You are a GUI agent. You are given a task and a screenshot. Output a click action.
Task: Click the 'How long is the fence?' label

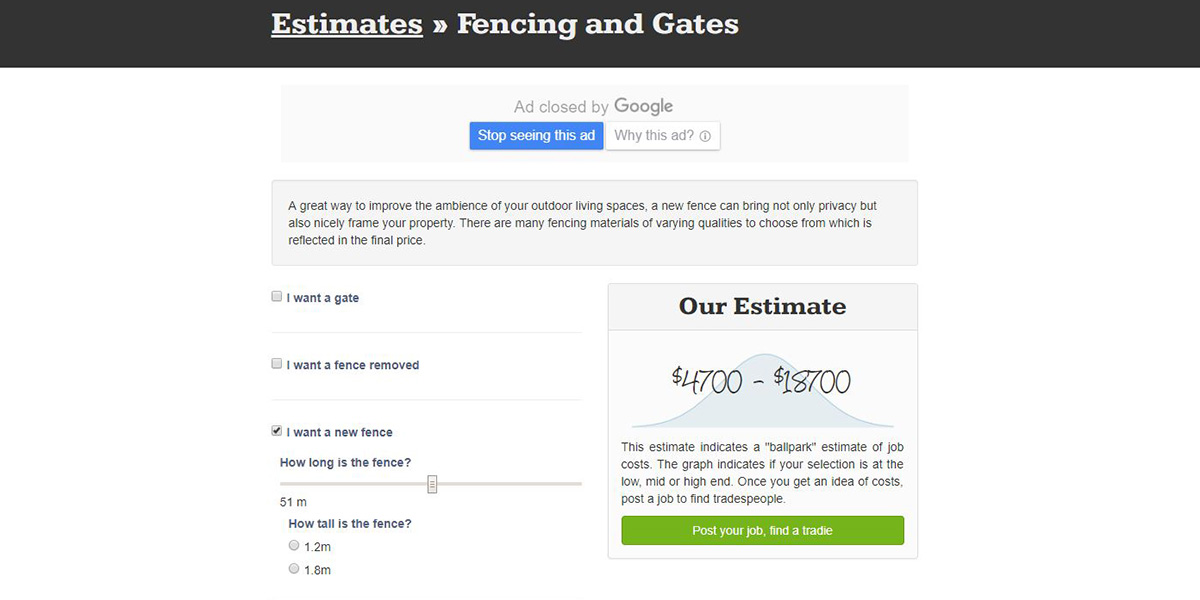coord(345,463)
